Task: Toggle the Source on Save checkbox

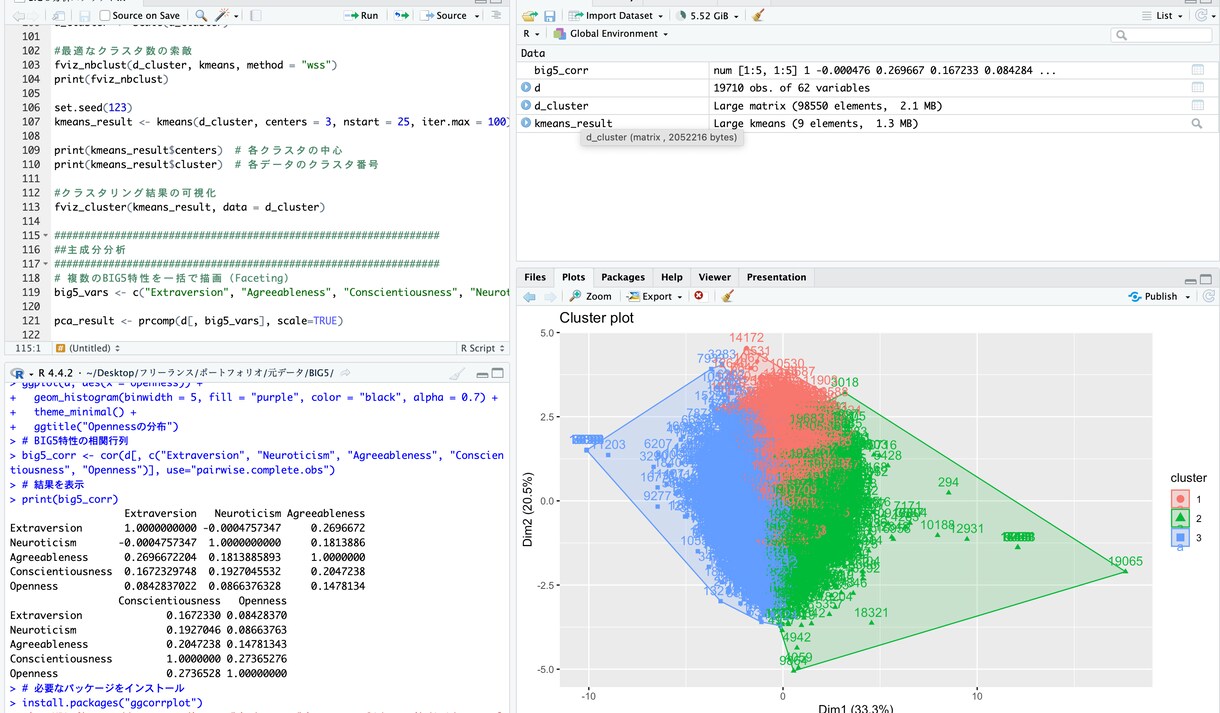Action: 106,16
